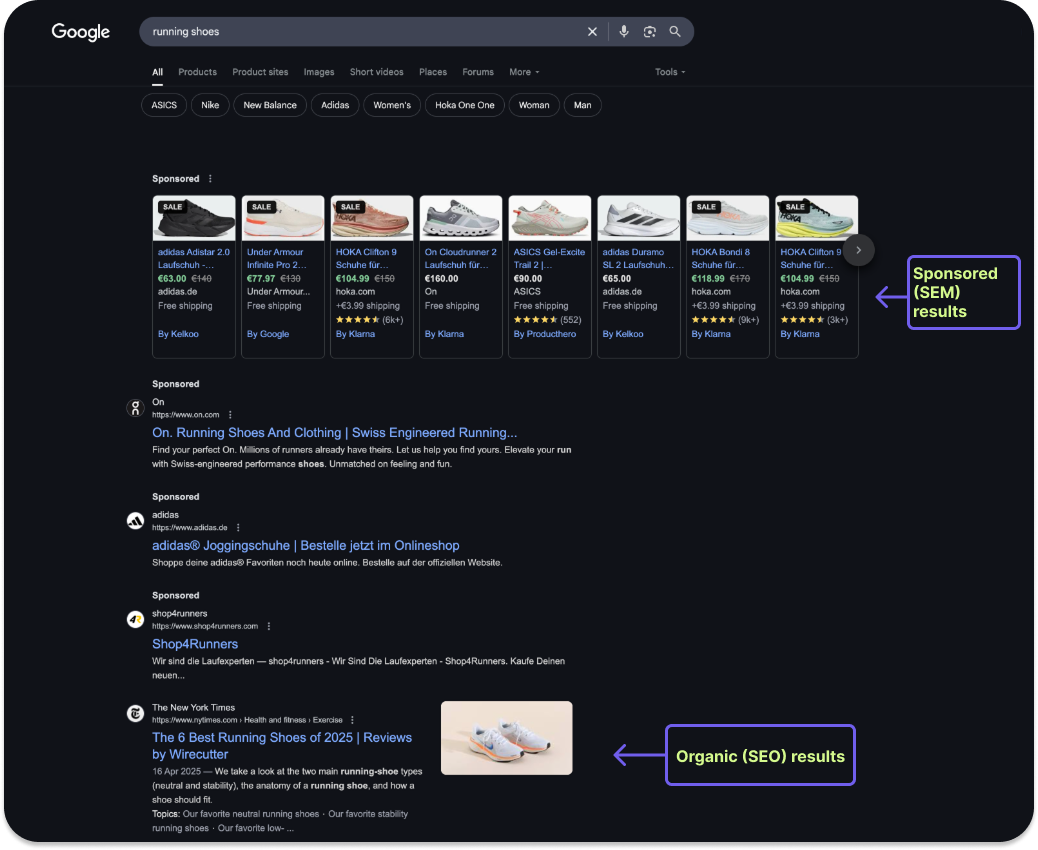
Task: Clear the search box with the X icon
Action: click(x=592, y=32)
